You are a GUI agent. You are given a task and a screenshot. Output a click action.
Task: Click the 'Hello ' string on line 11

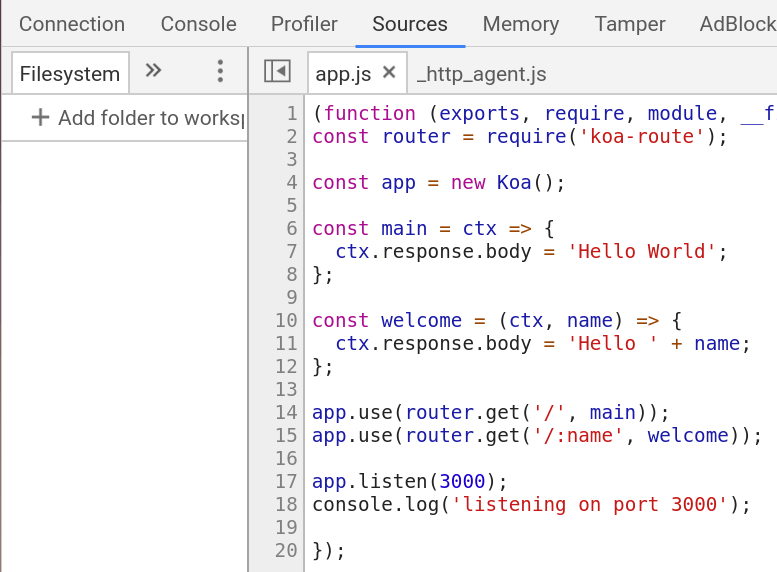(612, 343)
